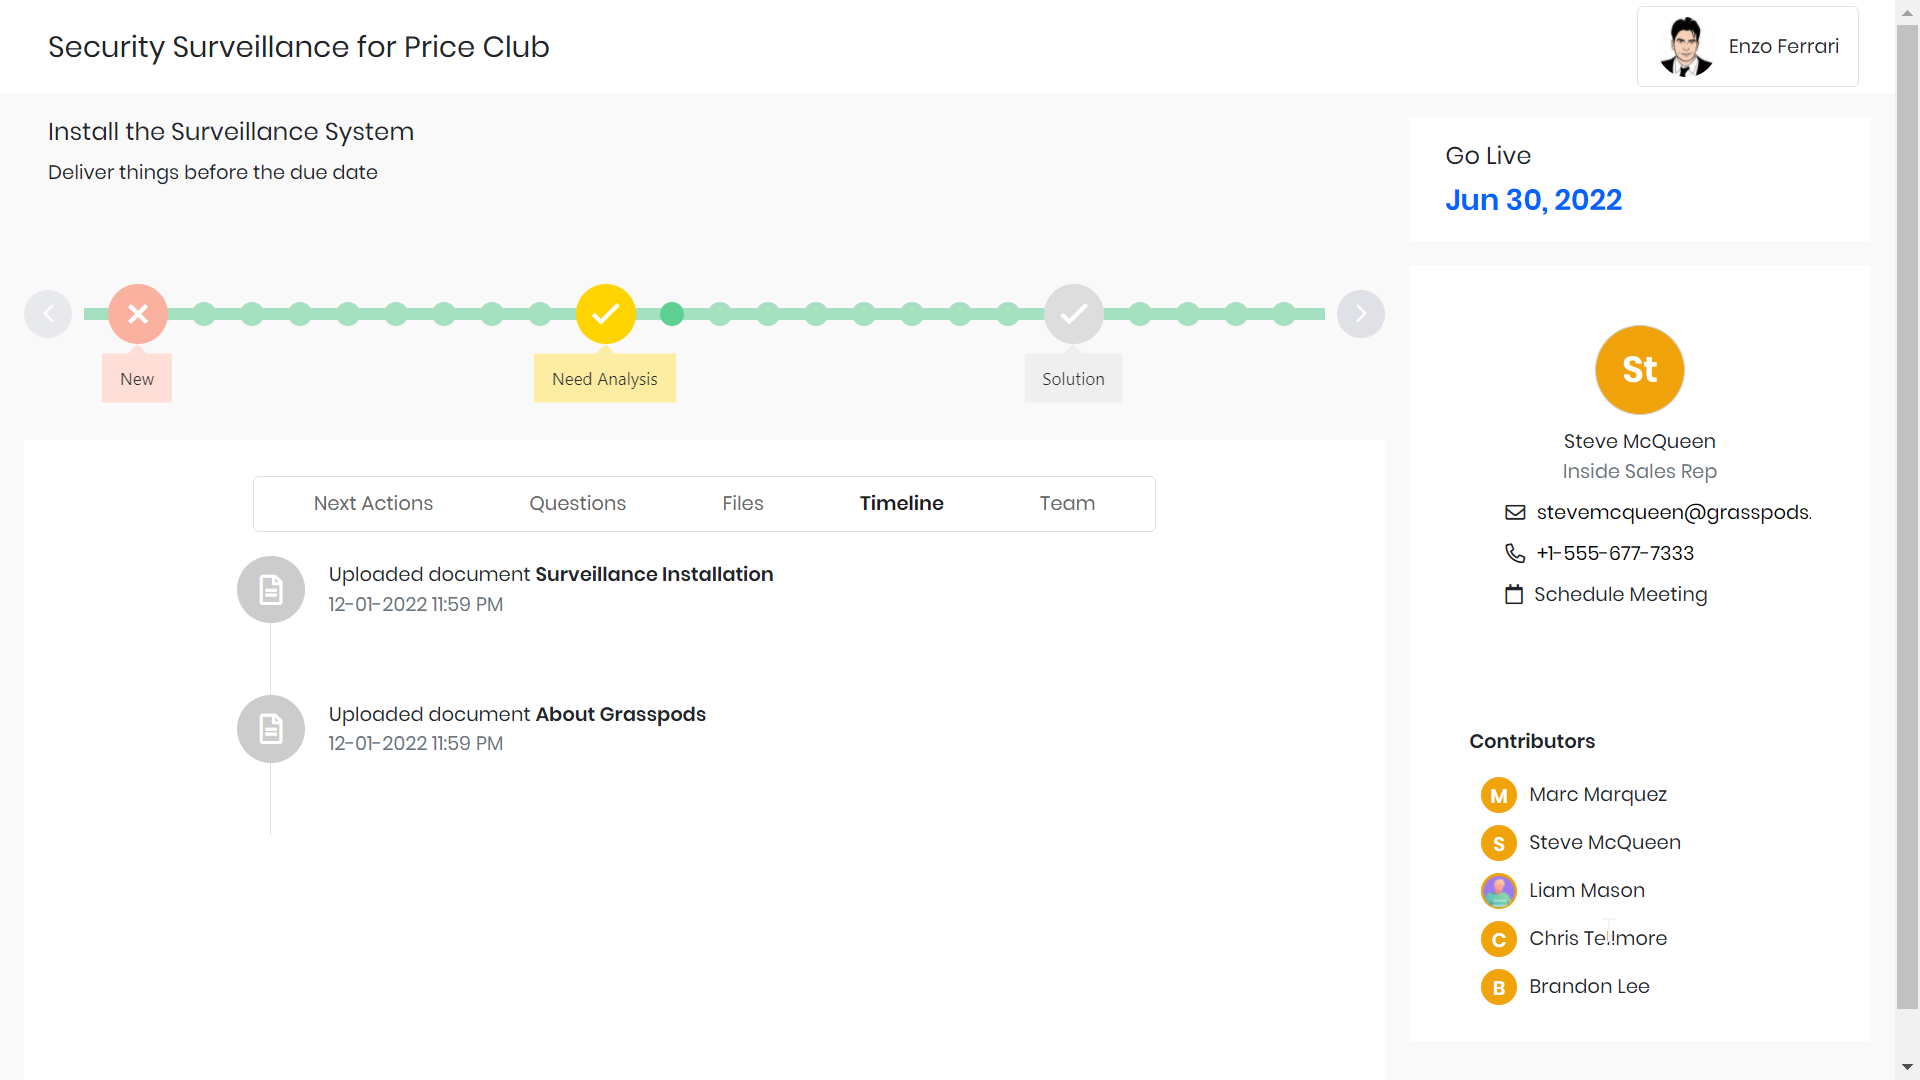Select the Questions tab
Image resolution: width=1920 pixels, height=1080 pixels.
tap(577, 503)
